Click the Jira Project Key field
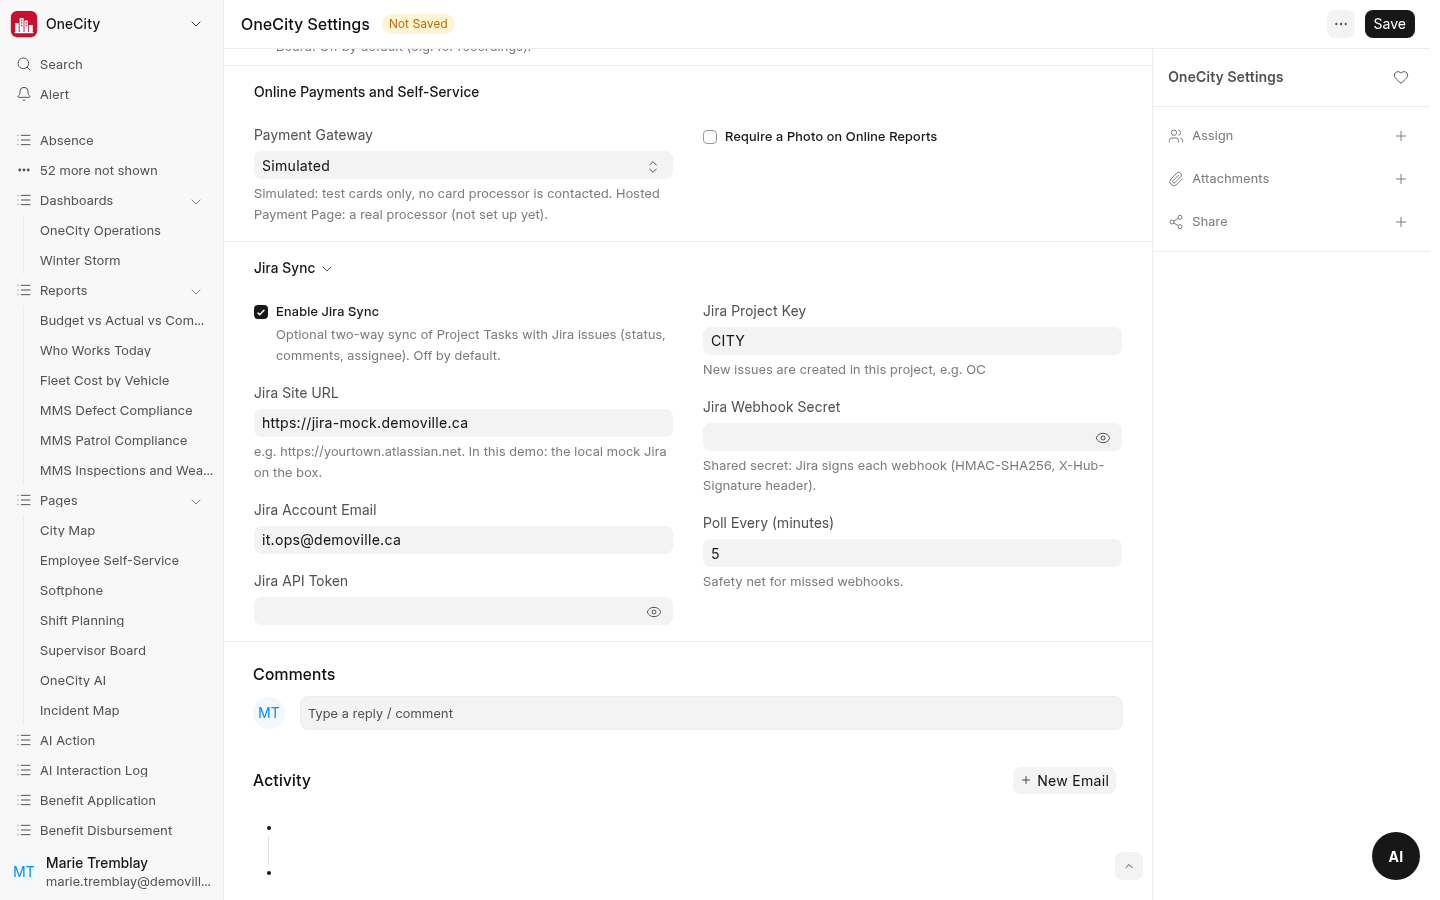The height and width of the screenshot is (900, 1440). coord(912,341)
